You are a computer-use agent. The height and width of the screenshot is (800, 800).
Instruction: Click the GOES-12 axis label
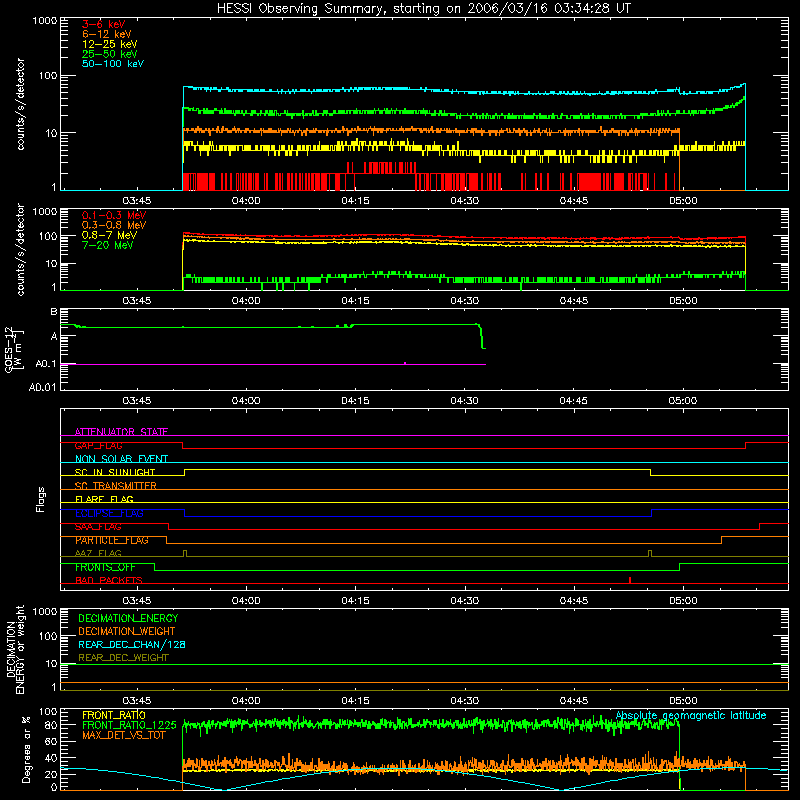pyautogui.click(x=13, y=349)
